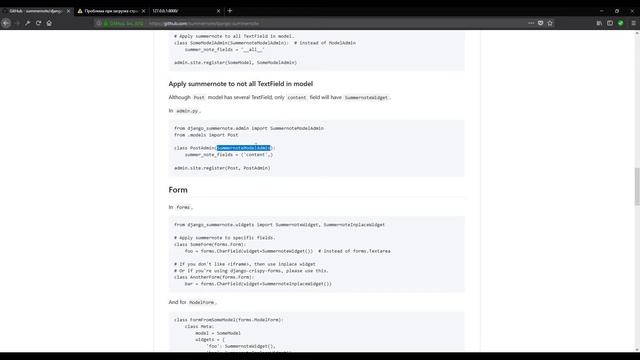Close the GitHub summernote tab
This screenshot has height=360, width=640.
[x=68, y=11]
